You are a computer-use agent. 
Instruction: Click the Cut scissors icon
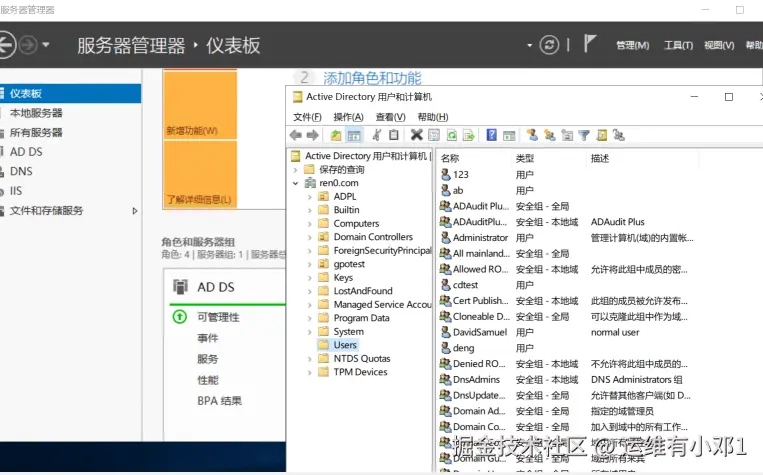click(x=377, y=135)
